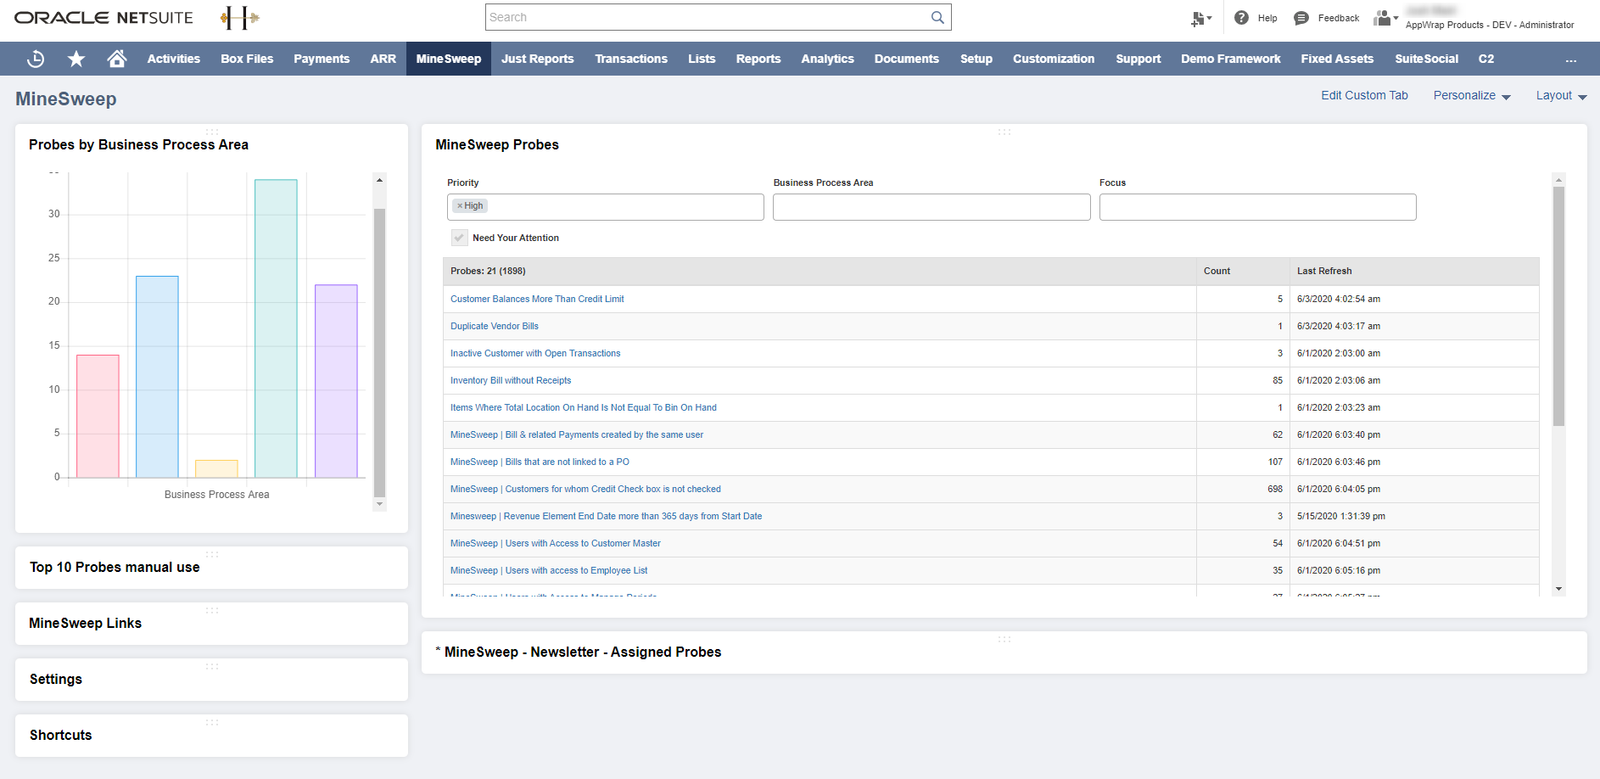Open the Business Process Area filter field
This screenshot has height=779, width=1600.
pos(931,207)
